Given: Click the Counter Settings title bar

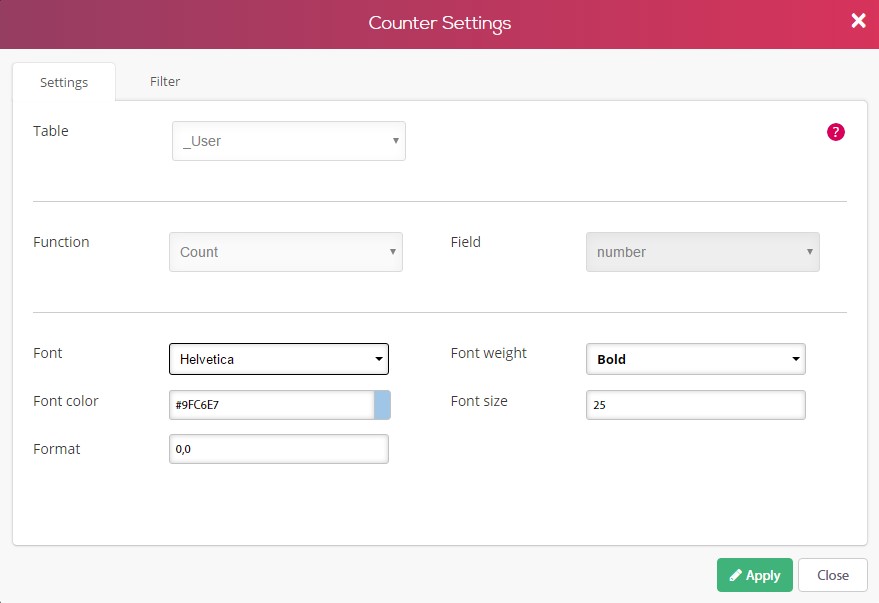Looking at the screenshot, I should coord(440,20).
